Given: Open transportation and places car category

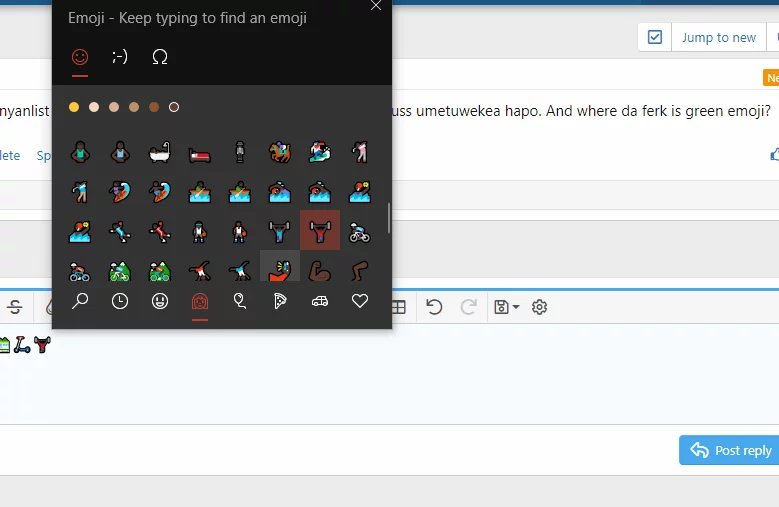Looking at the screenshot, I should 320,301.
